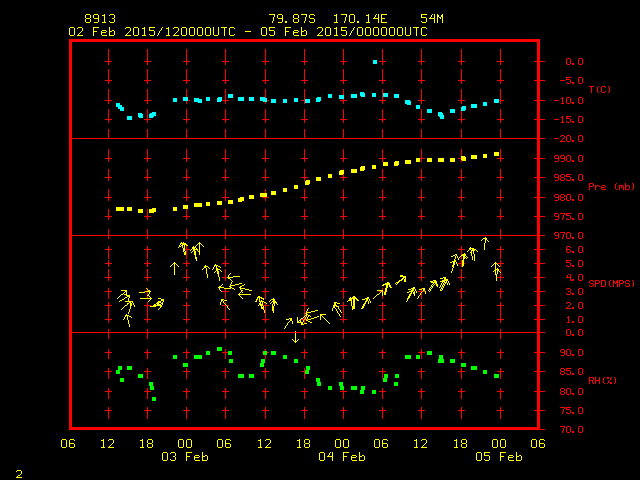This screenshot has height=480, width=640.
Task: Click the "-10.0" temperature tick value
Action: click(x=569, y=100)
